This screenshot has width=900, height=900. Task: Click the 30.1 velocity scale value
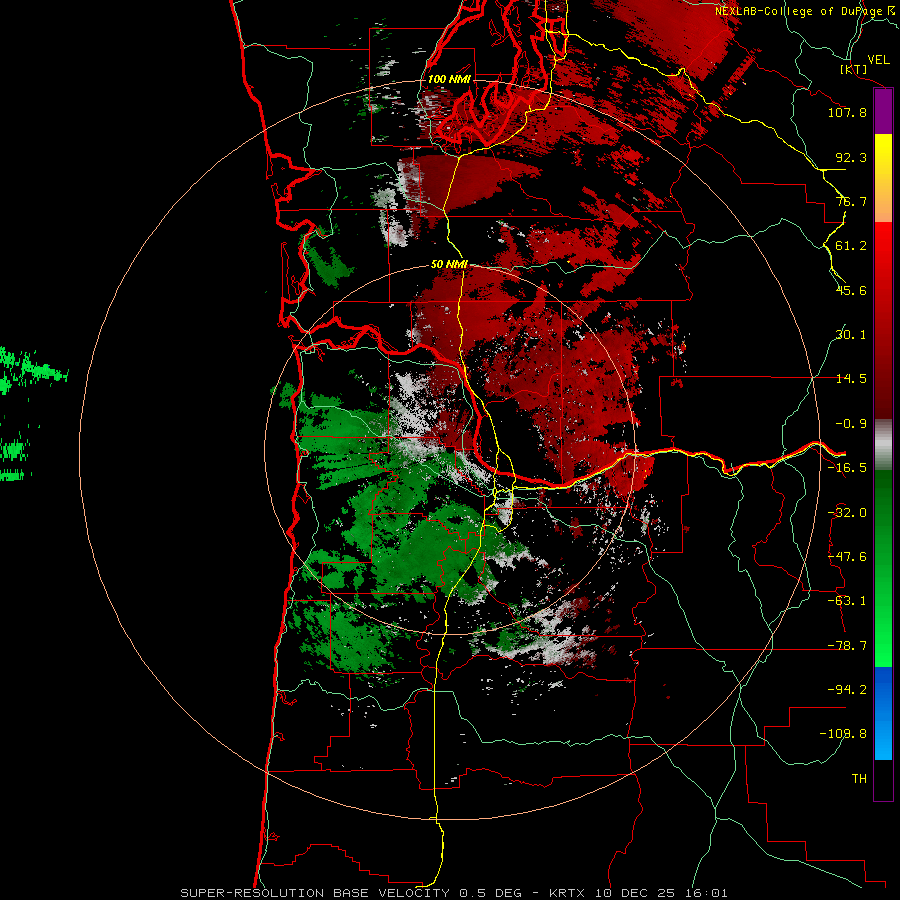point(851,335)
